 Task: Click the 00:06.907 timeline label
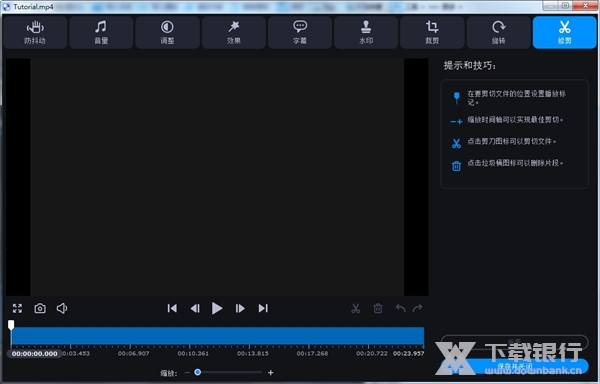point(134,353)
